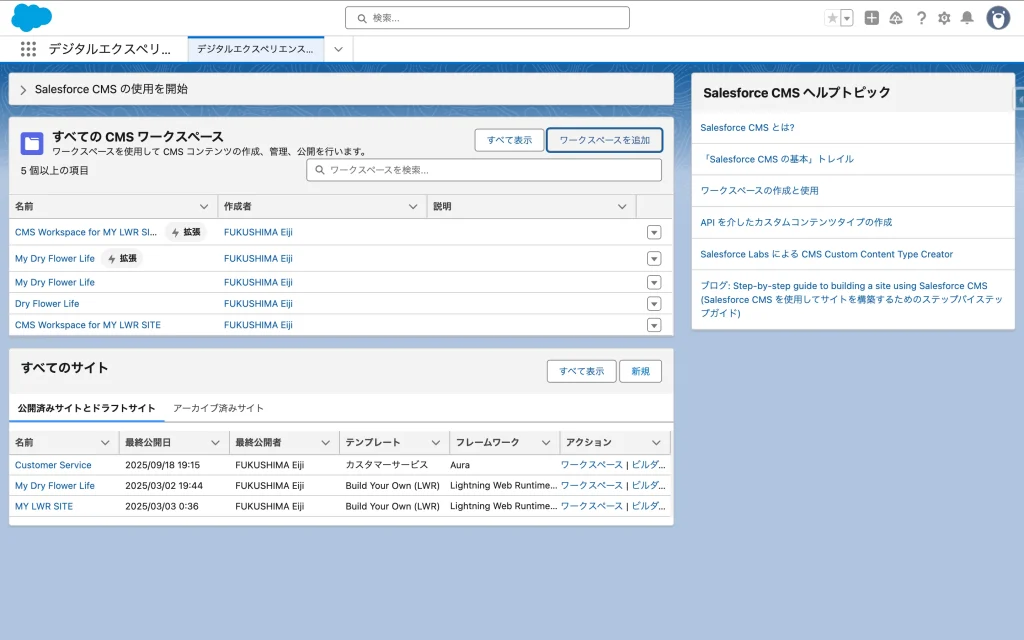Switch to the アーカイブ済みサイト tab
The height and width of the screenshot is (640, 1024).
(218, 408)
